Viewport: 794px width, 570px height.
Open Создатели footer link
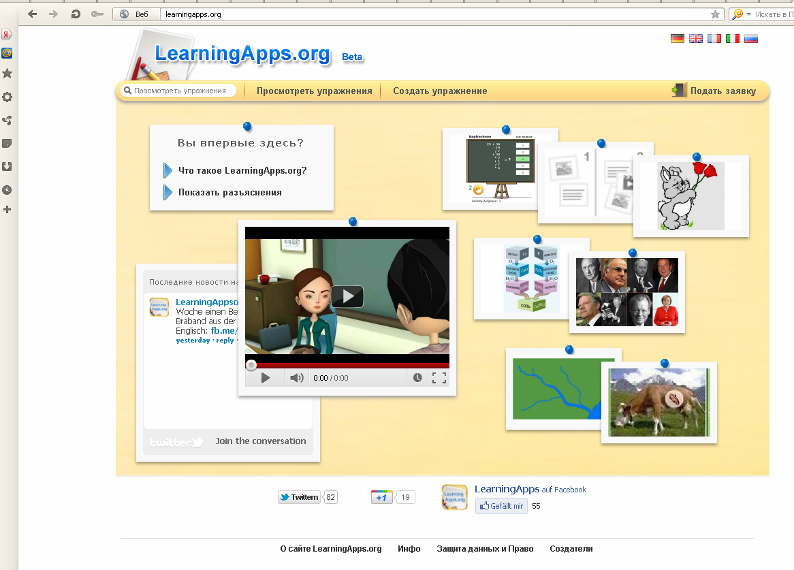pyautogui.click(x=571, y=549)
